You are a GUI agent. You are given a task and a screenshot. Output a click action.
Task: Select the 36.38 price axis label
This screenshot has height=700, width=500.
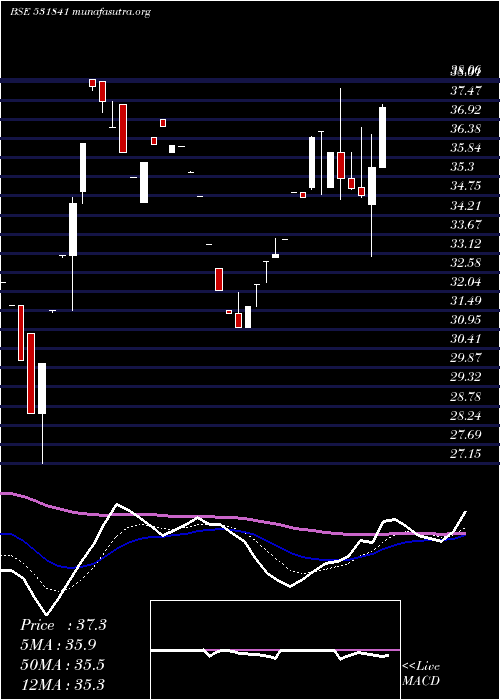[x=466, y=129]
